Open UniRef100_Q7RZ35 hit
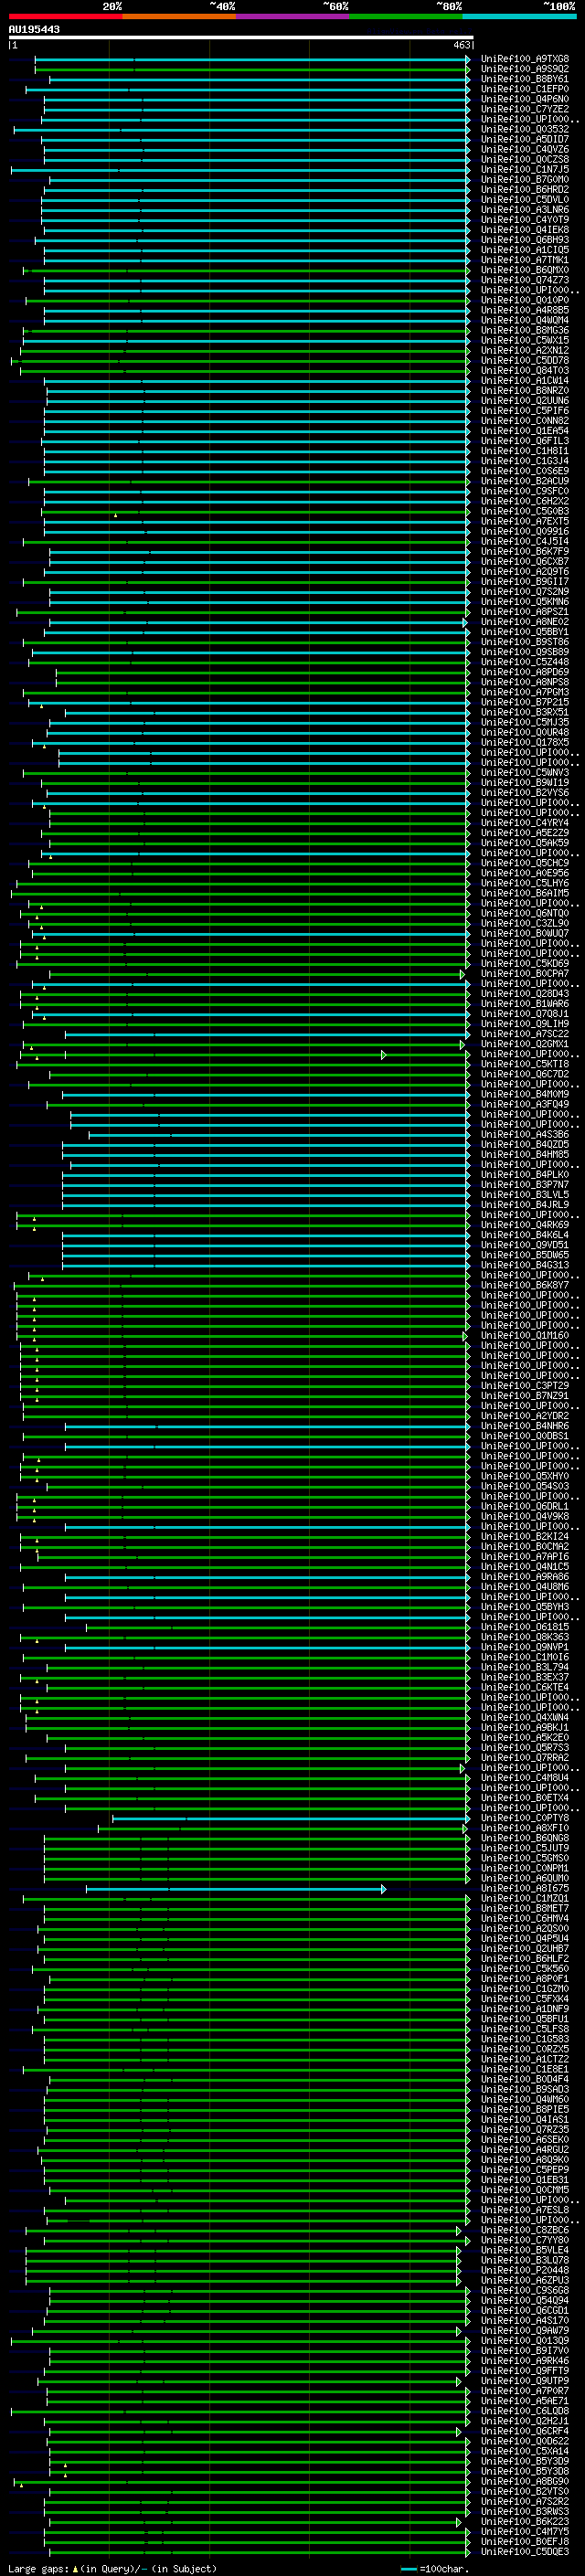 (x=524, y=2129)
